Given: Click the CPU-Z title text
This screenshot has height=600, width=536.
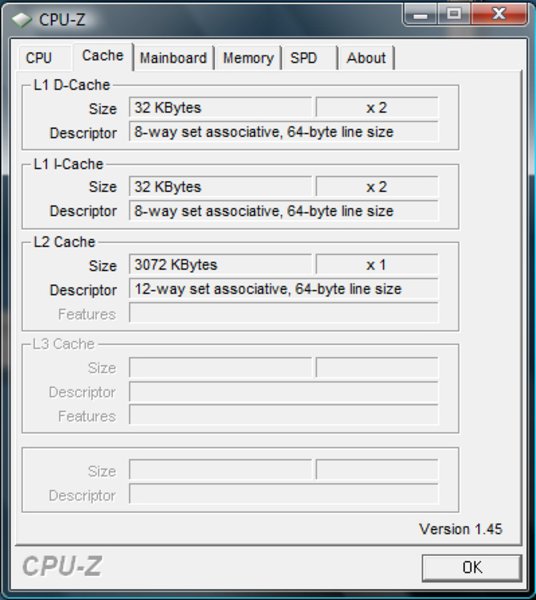Looking at the screenshot, I should click(62, 20).
